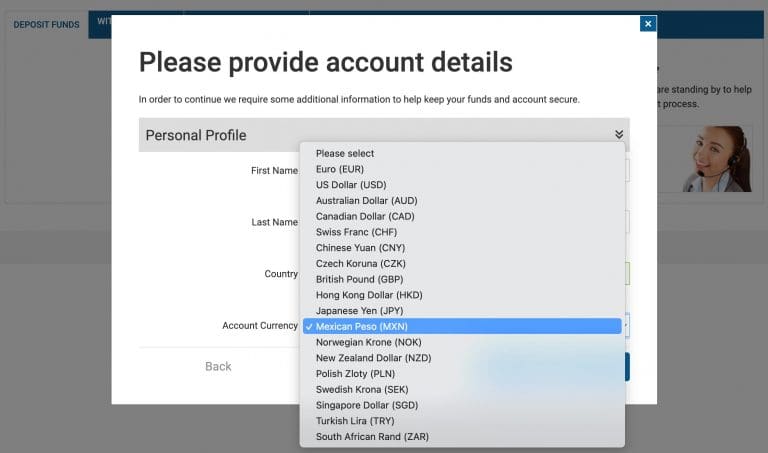Close the account details dialog

(648, 24)
